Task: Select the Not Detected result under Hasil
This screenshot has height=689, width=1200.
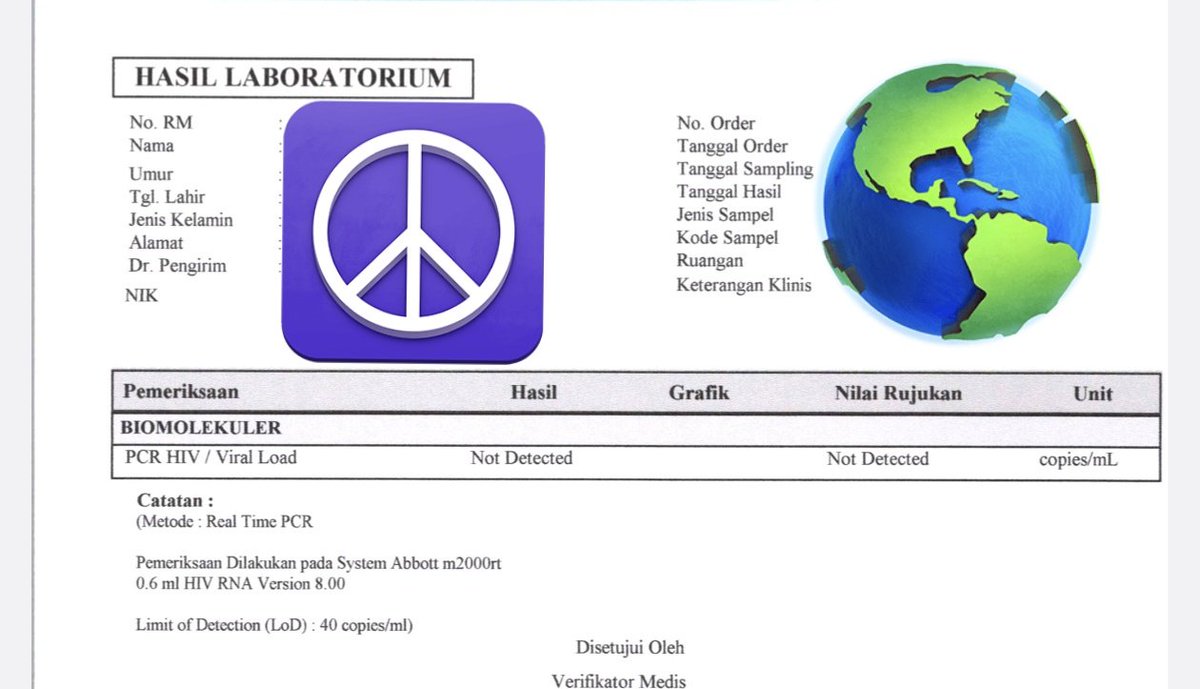Action: click(x=522, y=458)
